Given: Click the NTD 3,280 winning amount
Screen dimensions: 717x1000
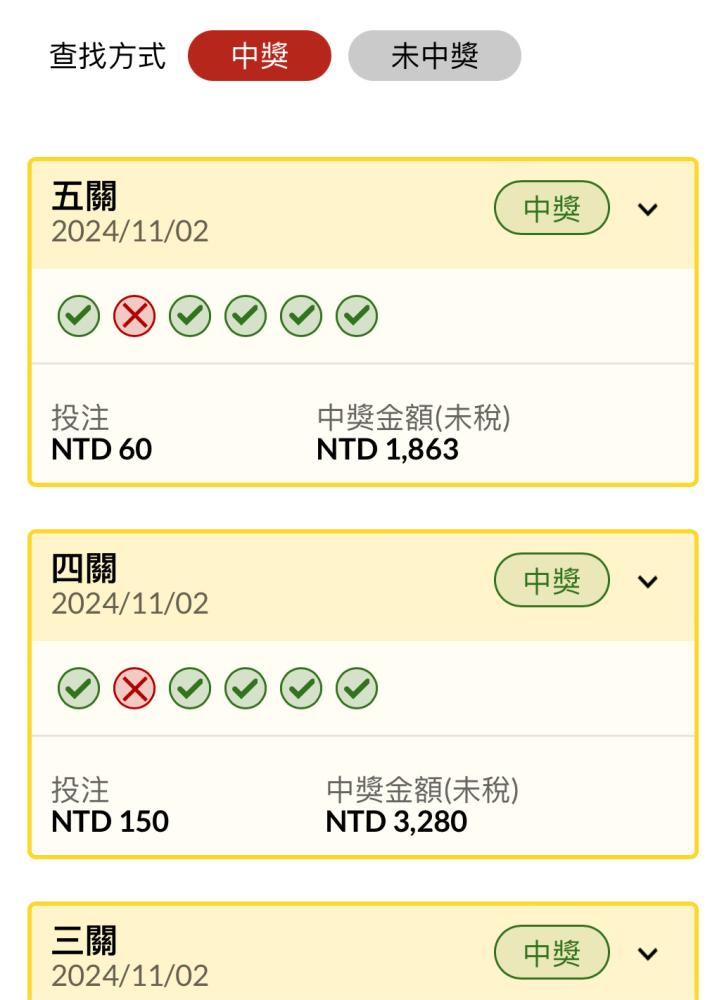Looking at the screenshot, I should [396, 821].
